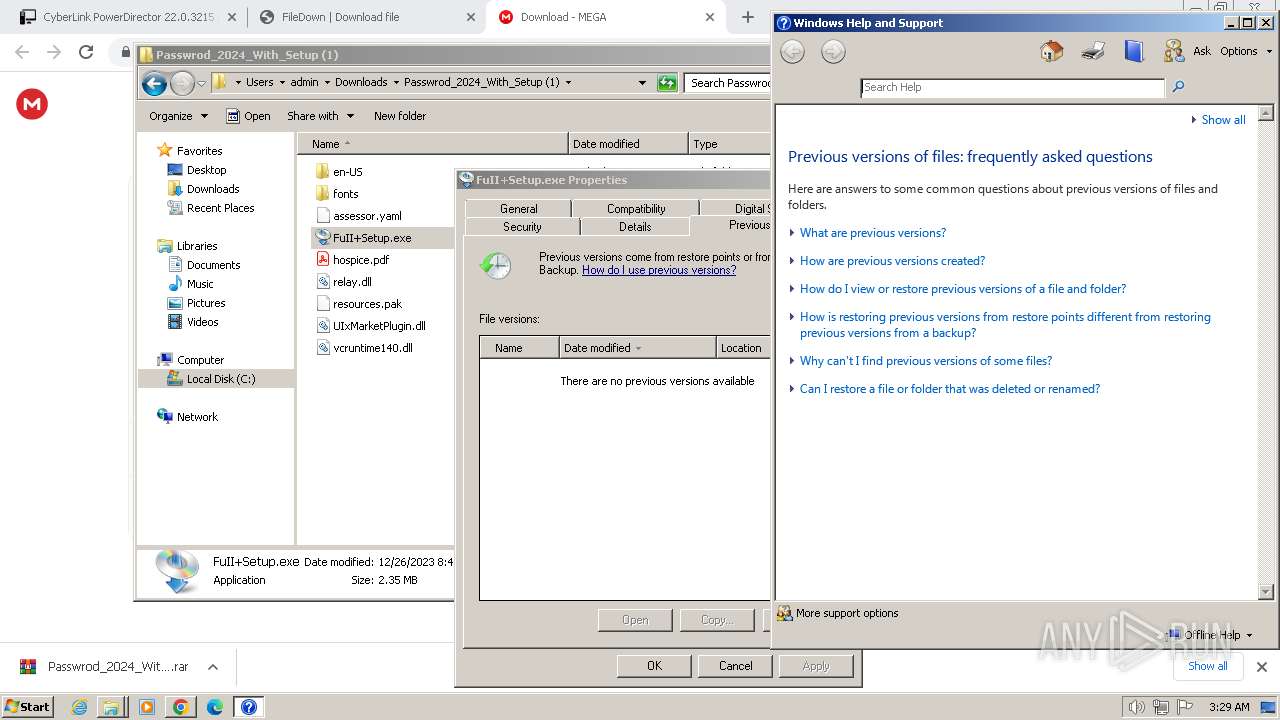Sort by Name column in file versions

point(519,348)
